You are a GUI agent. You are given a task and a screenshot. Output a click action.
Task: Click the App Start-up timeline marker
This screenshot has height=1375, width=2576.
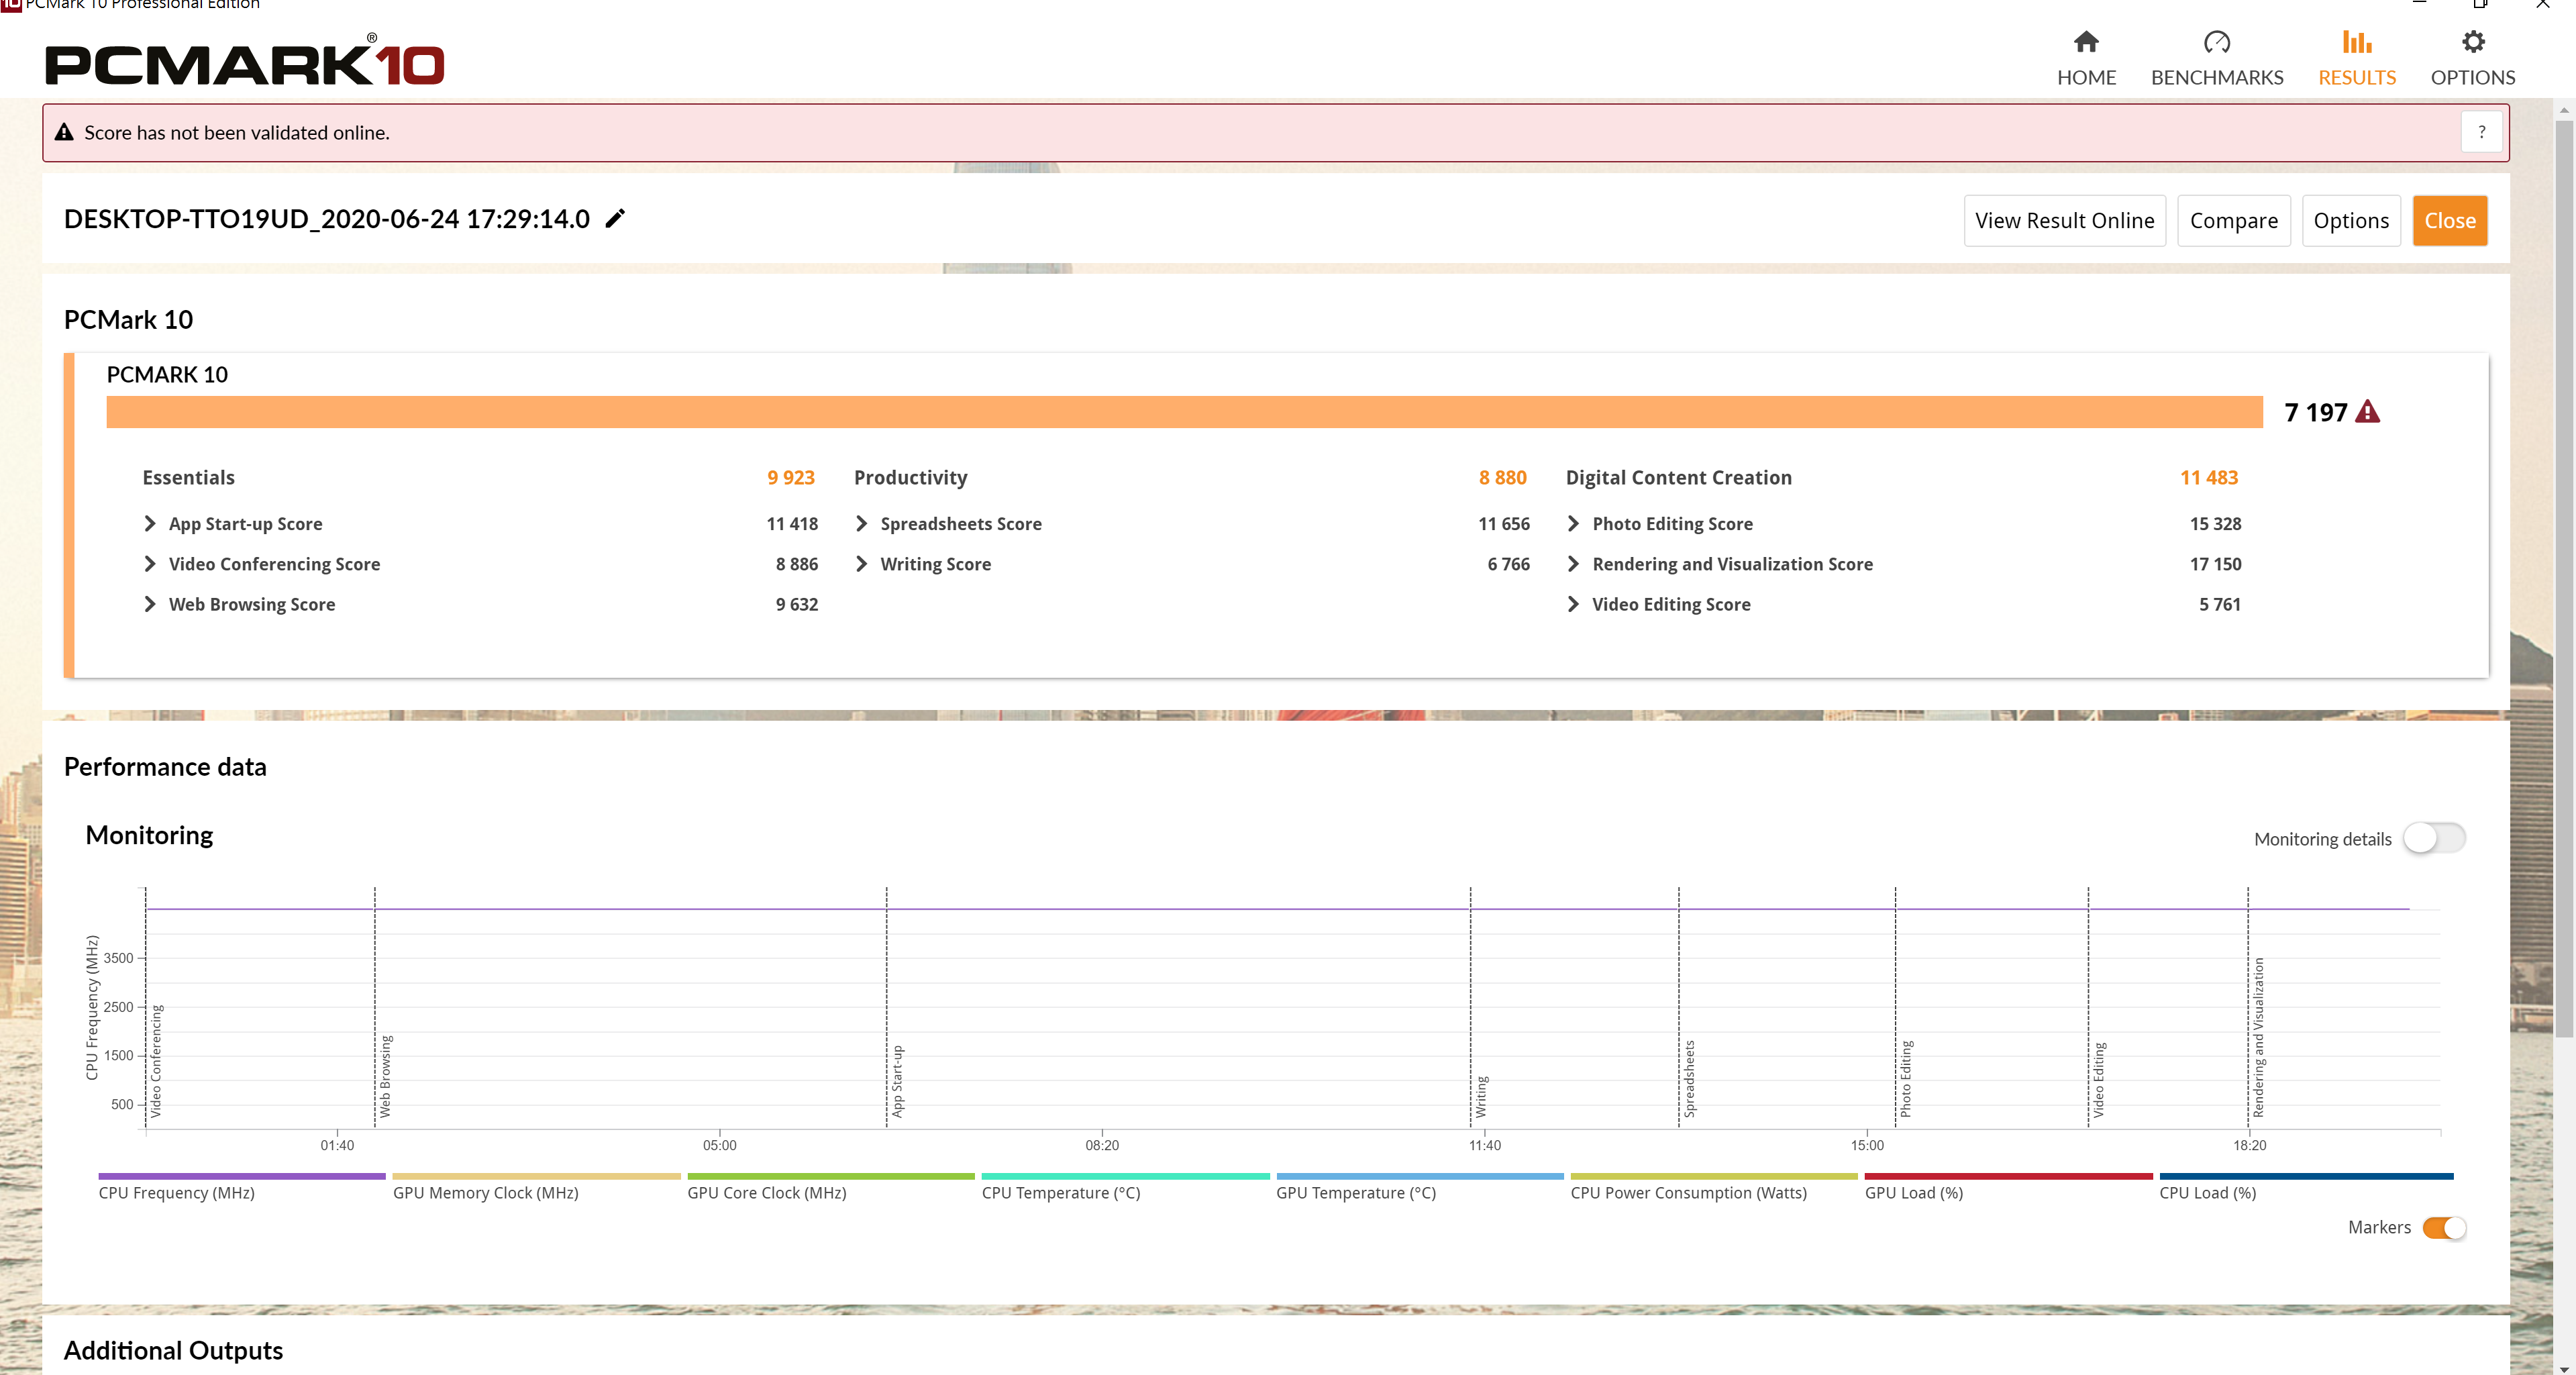tap(897, 1081)
